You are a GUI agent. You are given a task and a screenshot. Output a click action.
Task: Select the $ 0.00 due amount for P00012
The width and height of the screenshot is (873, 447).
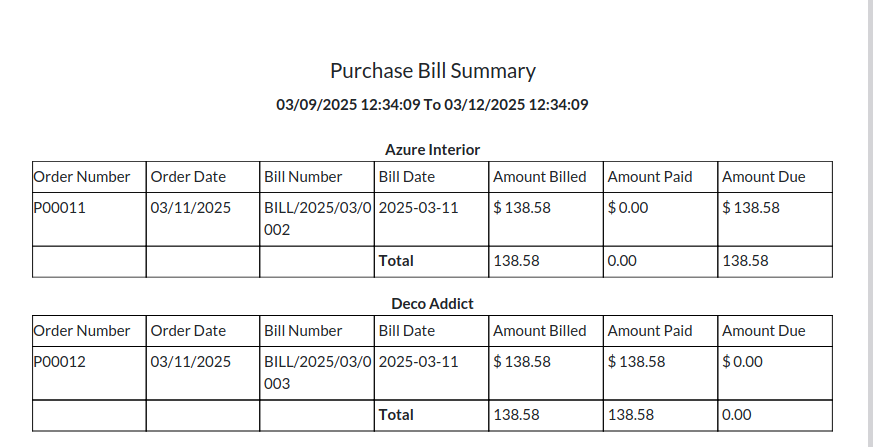pyautogui.click(x=742, y=361)
